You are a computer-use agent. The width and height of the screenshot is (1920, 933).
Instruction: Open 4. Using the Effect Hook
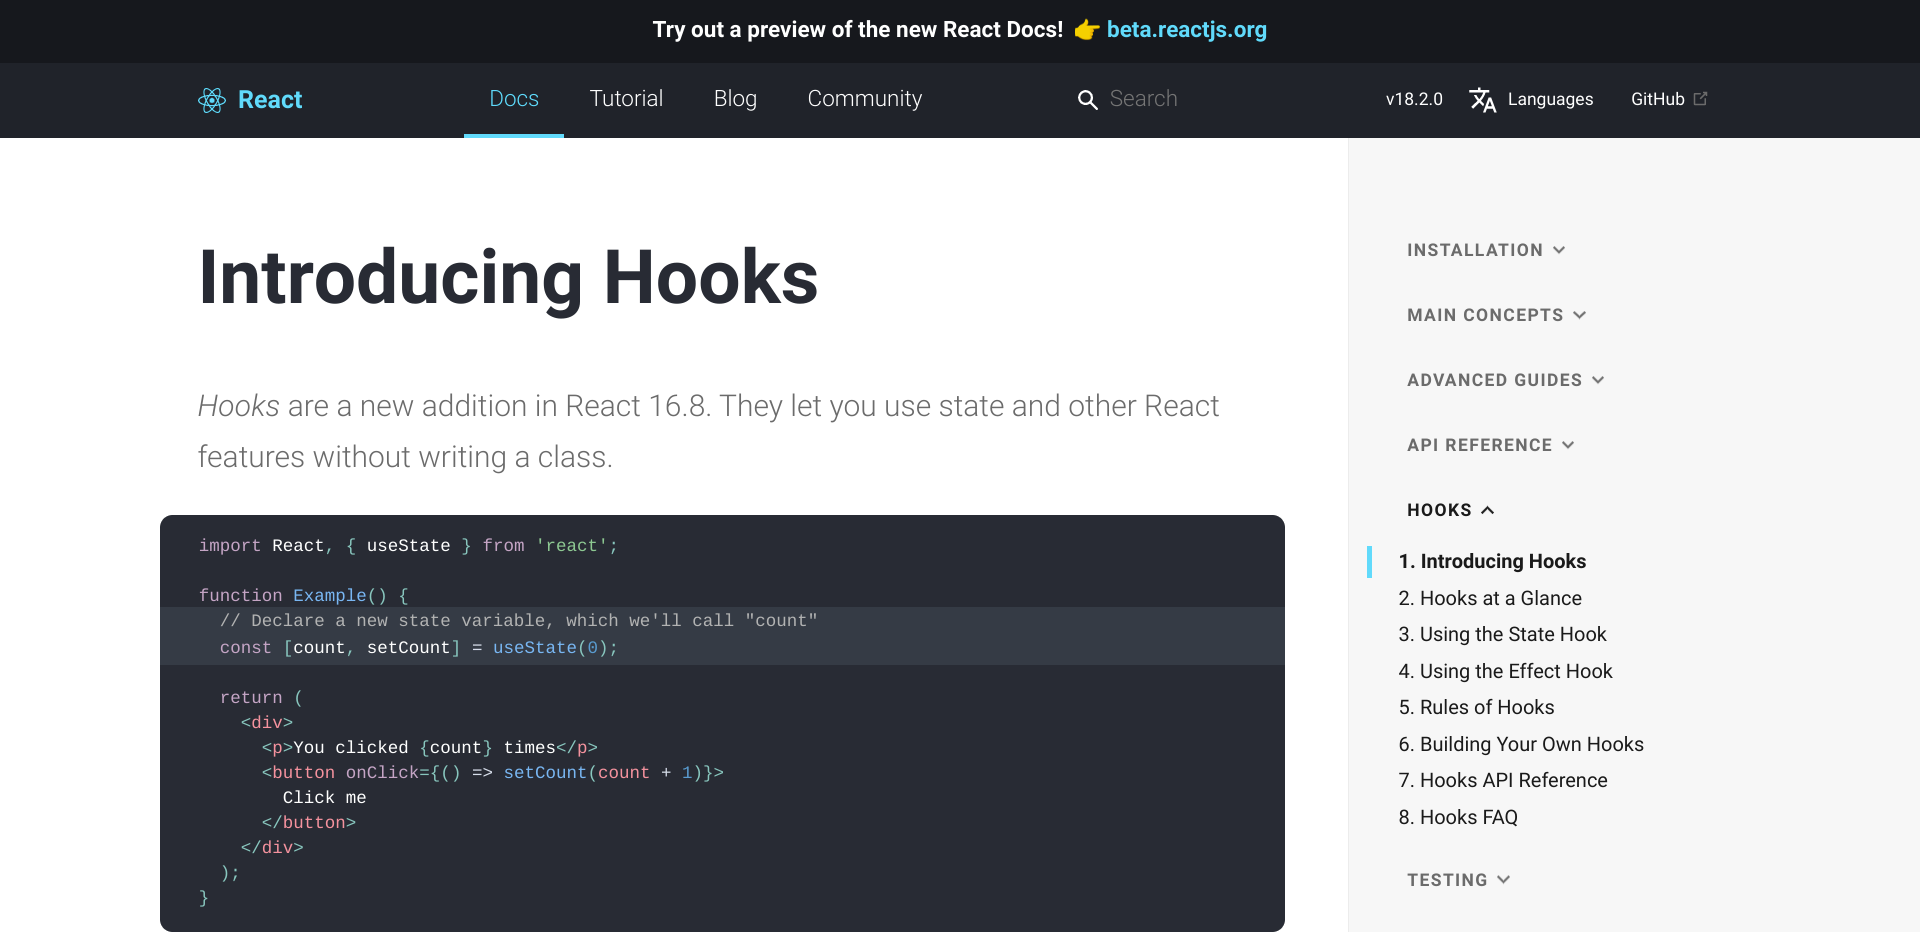(x=1505, y=671)
